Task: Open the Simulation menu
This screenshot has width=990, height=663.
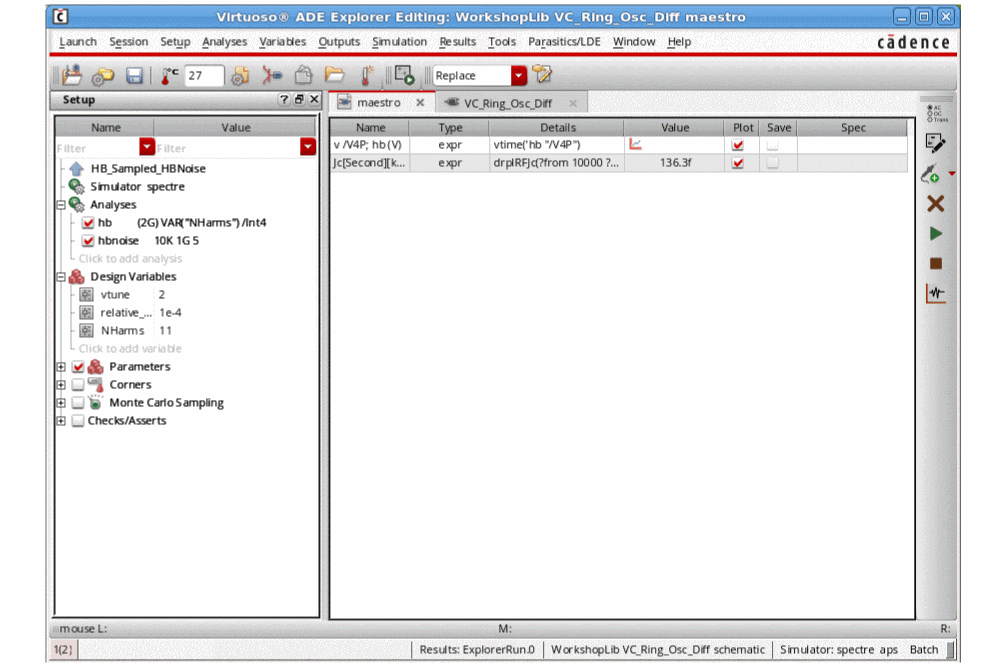Action: [399, 42]
